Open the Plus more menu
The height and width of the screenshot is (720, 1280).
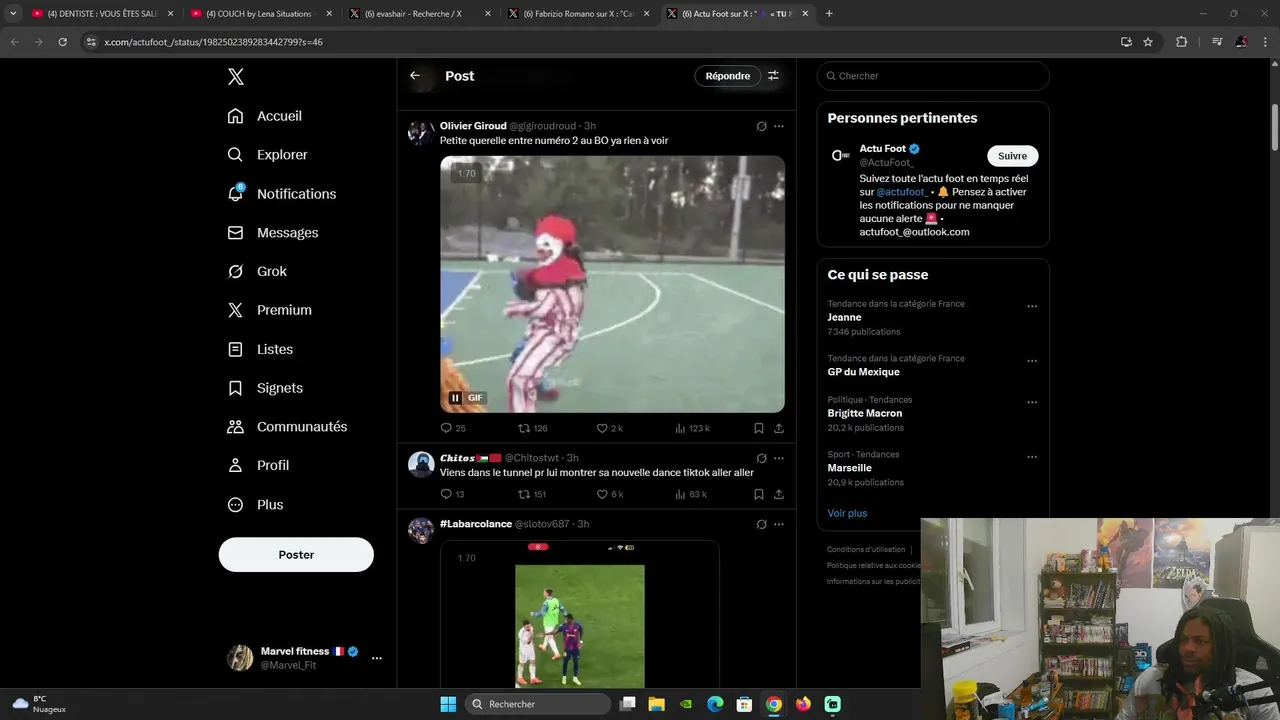256,505
